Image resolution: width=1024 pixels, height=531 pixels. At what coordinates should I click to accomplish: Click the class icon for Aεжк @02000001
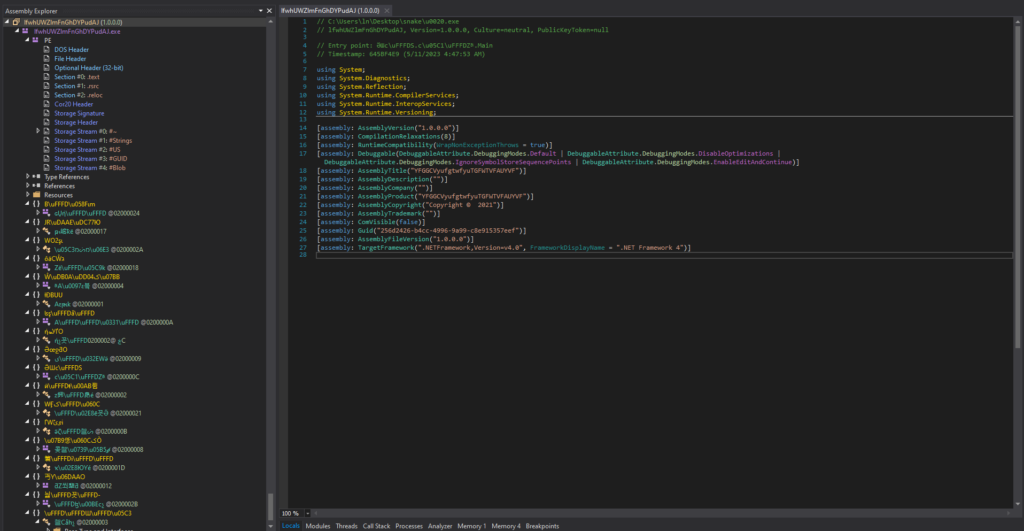(46, 303)
